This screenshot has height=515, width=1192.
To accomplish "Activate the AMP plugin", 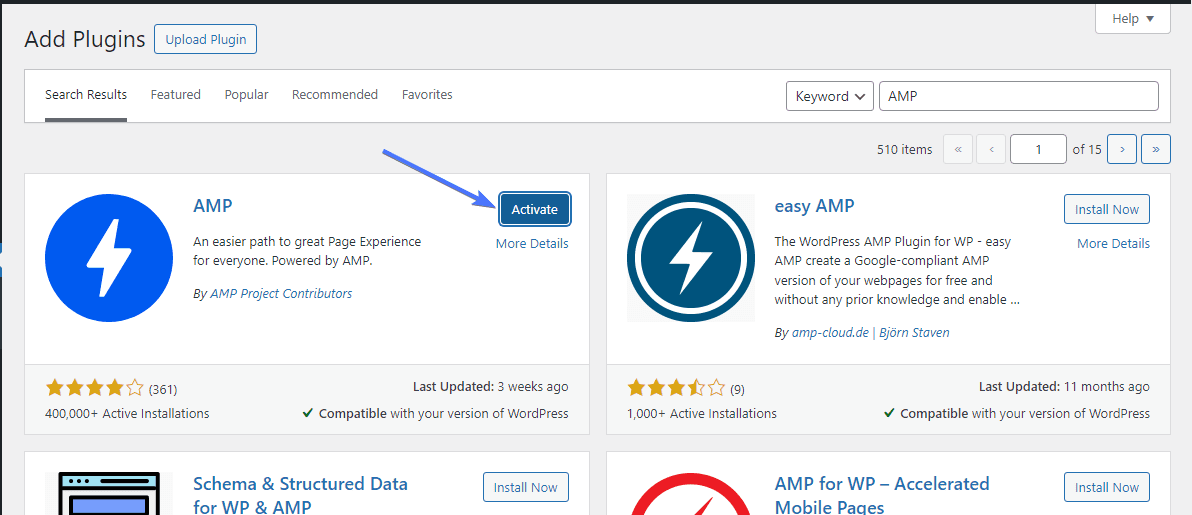I will pos(534,209).
